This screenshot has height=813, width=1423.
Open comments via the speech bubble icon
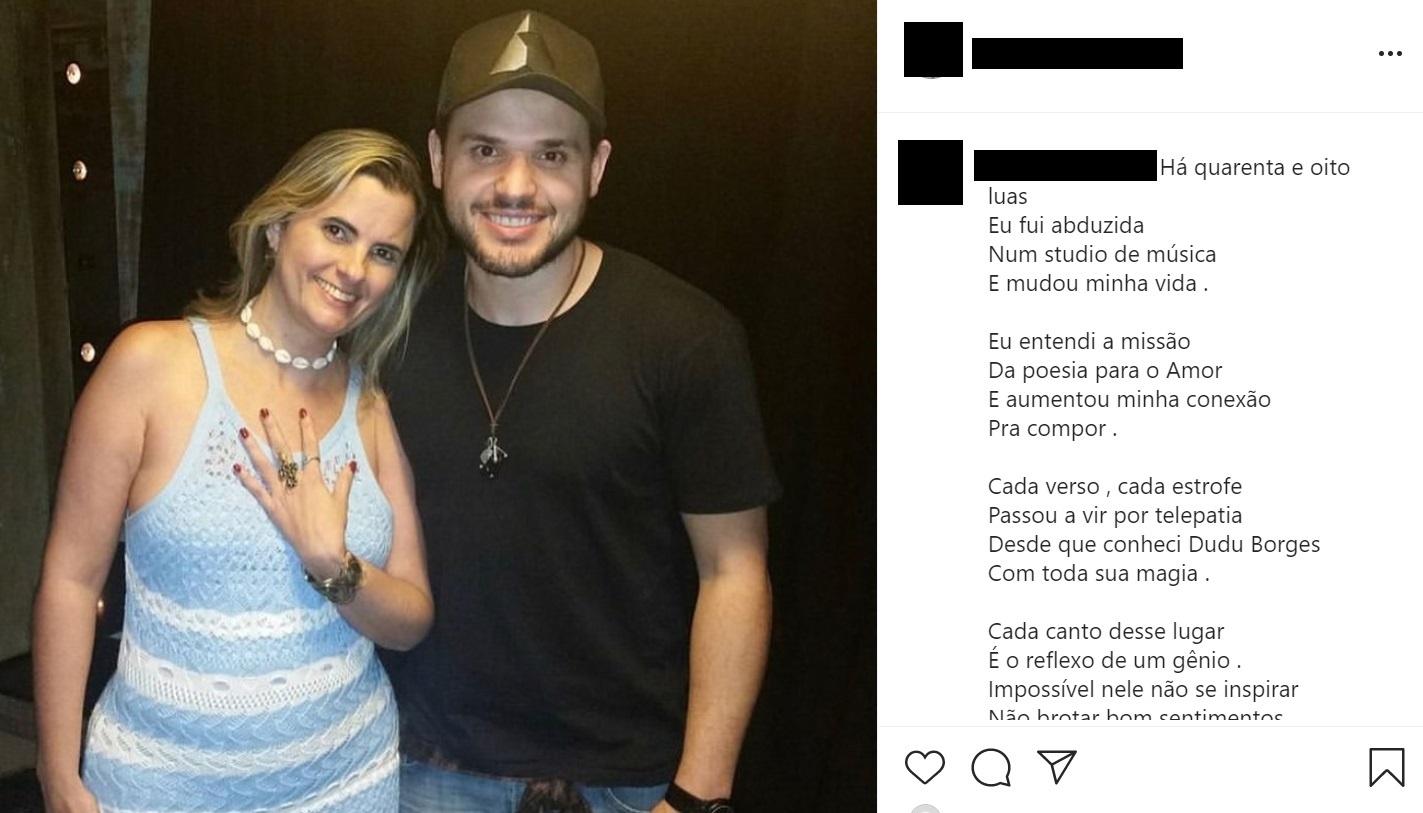click(990, 767)
